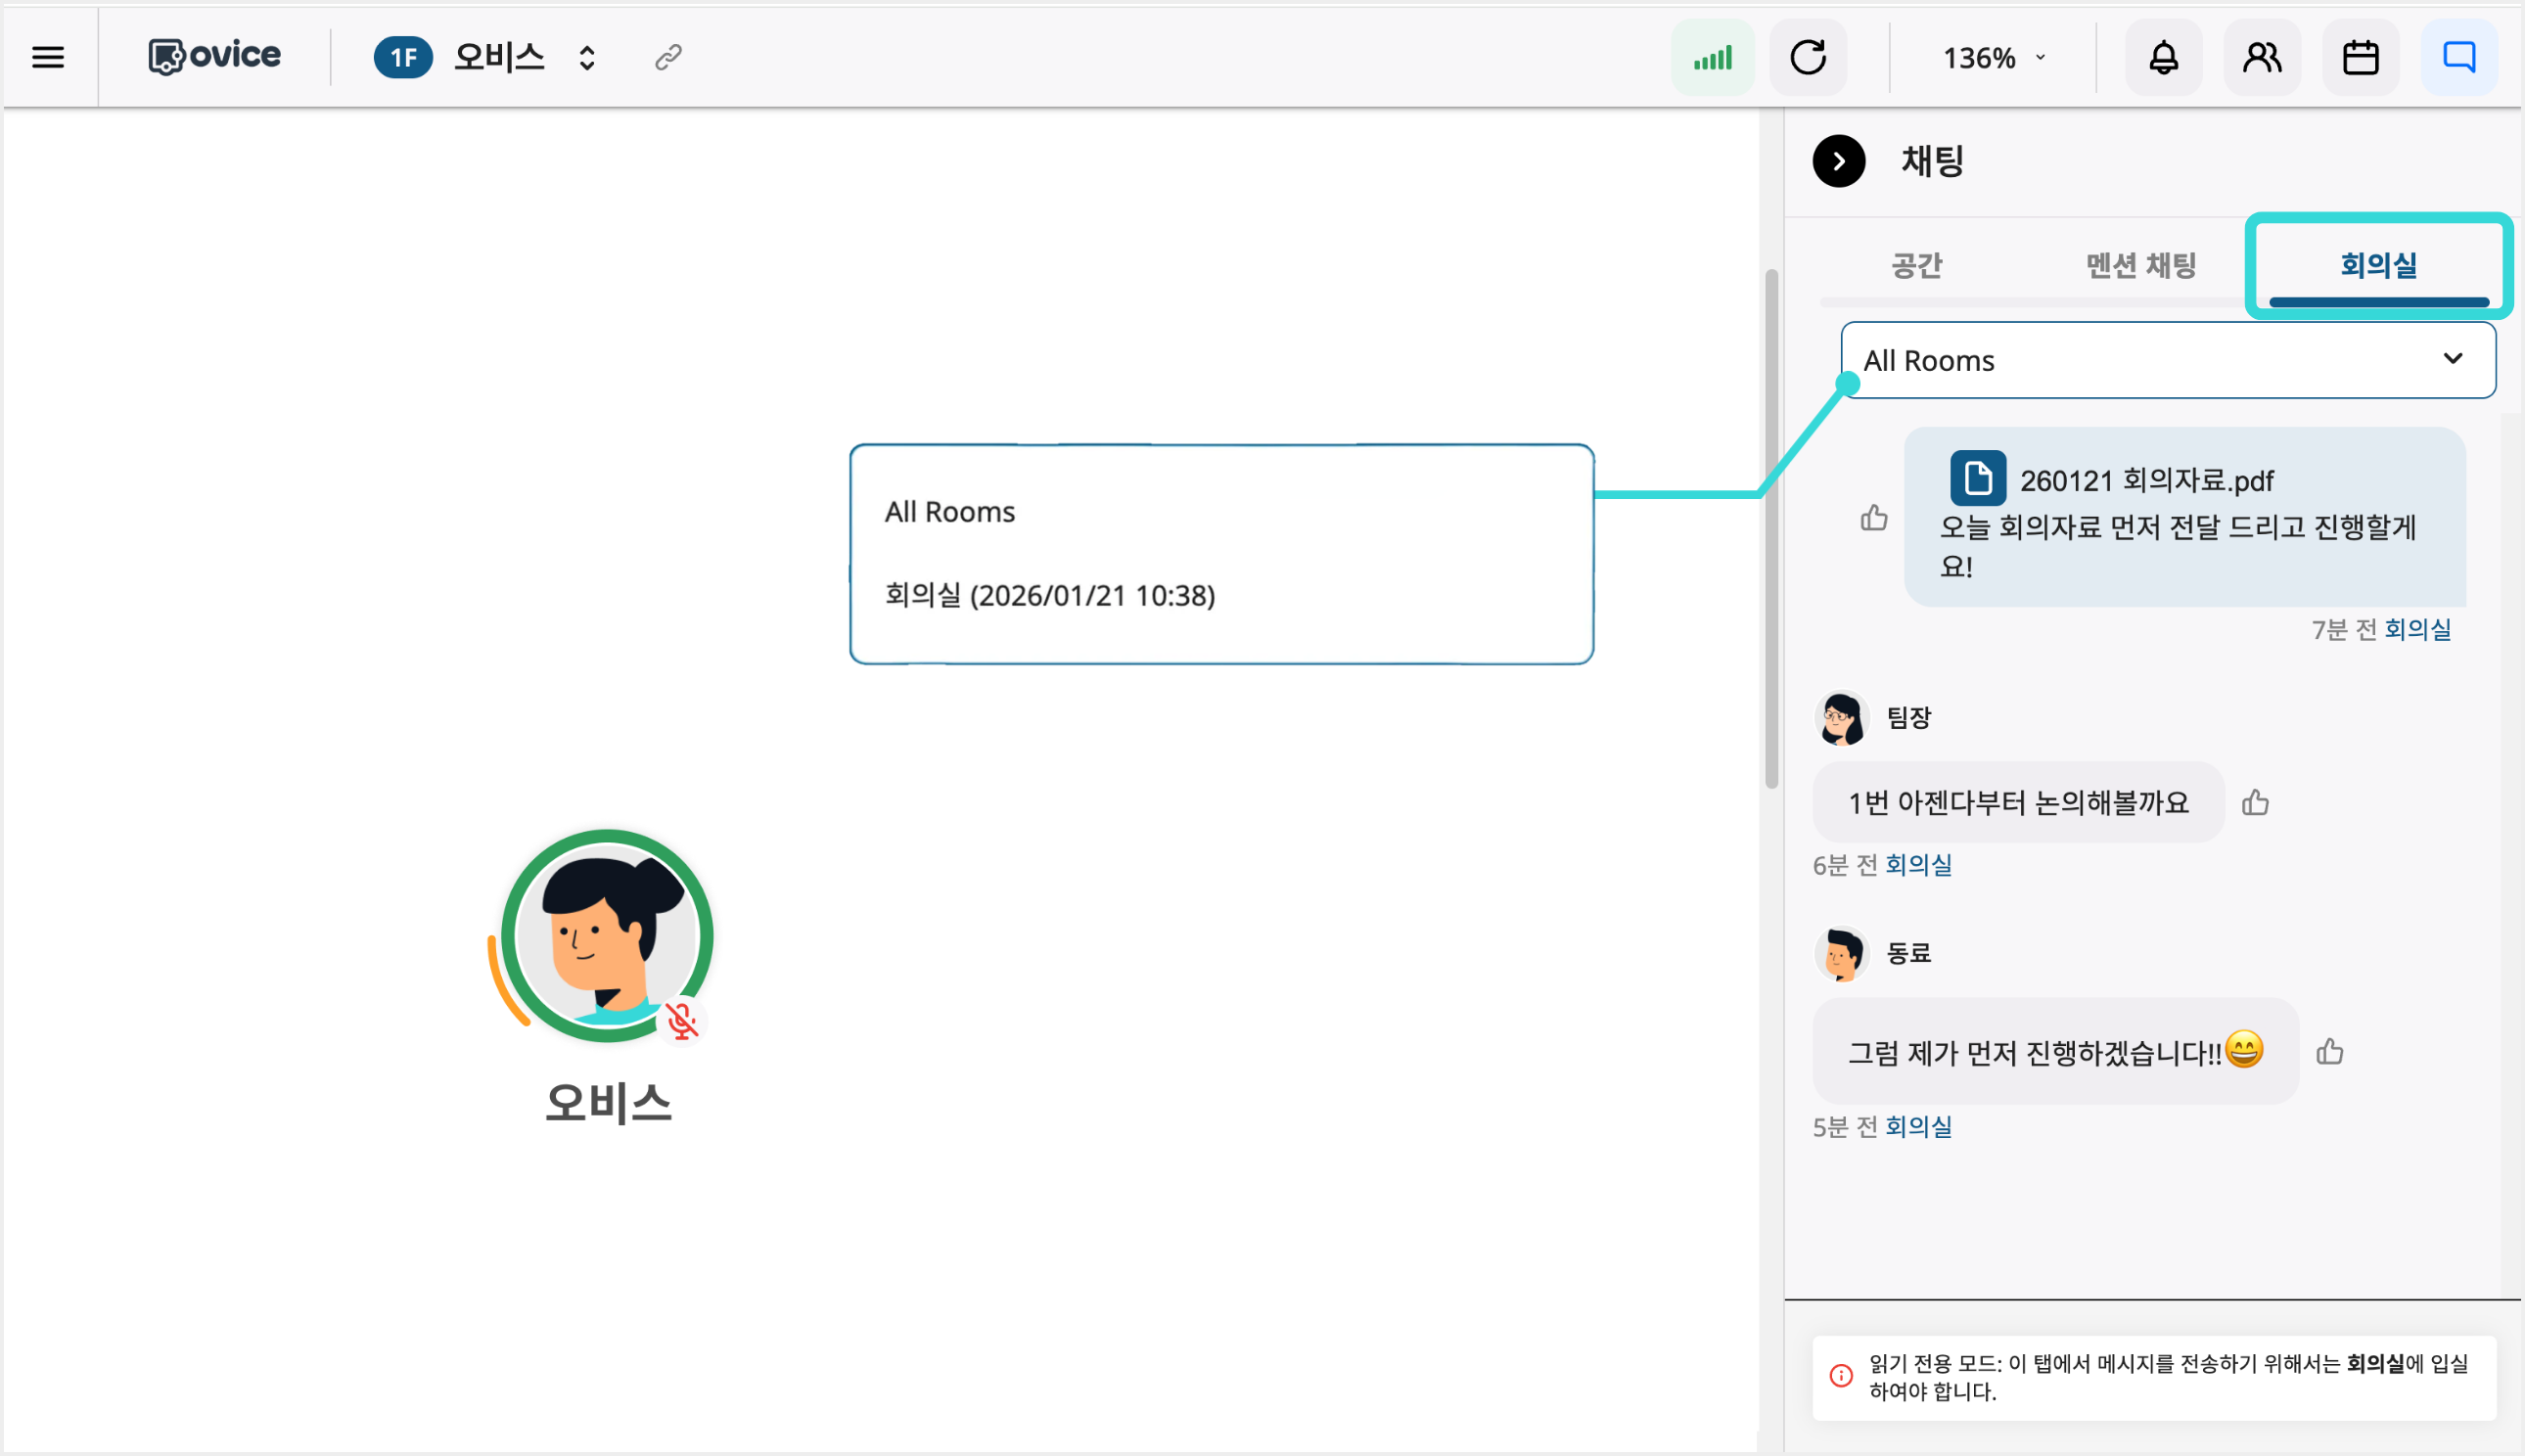Click the ovice logo
This screenshot has width=2525, height=1456.
213,55
